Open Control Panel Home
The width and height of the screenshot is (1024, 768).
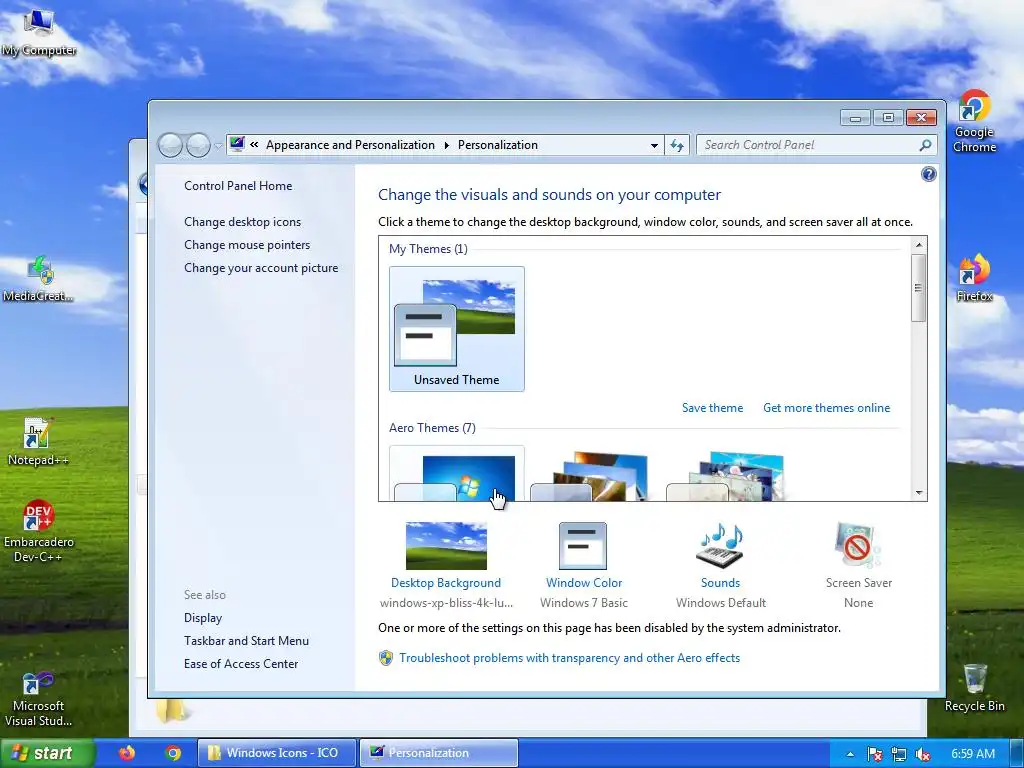(238, 185)
